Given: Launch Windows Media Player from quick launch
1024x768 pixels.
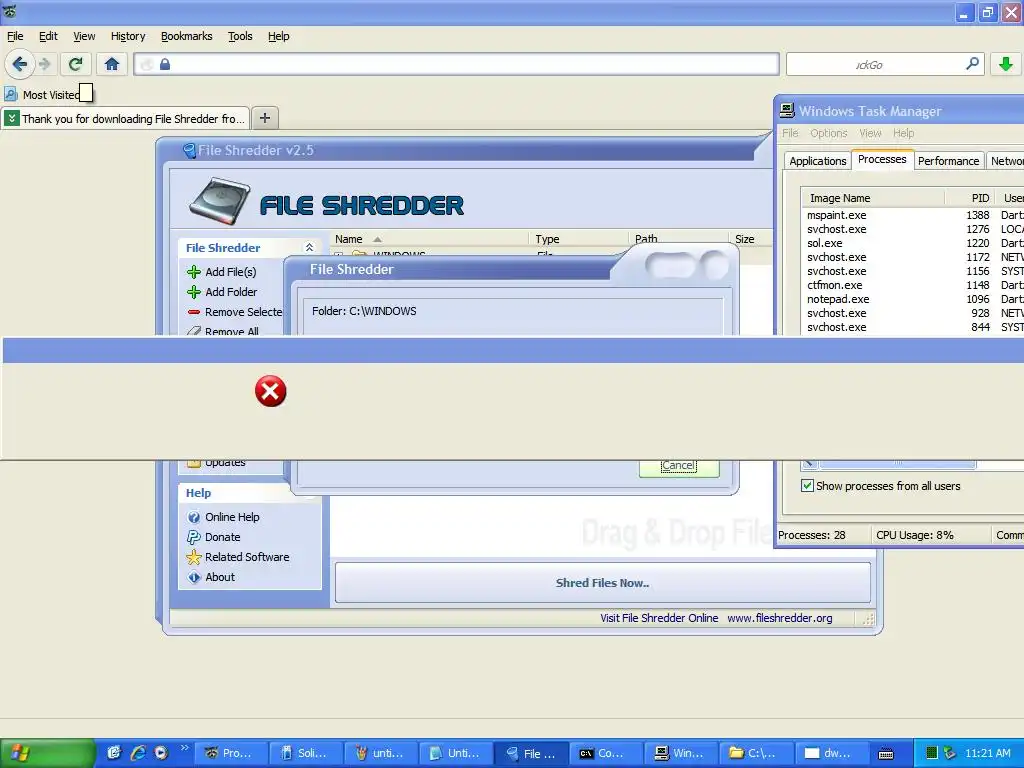Looking at the screenshot, I should 161,753.
